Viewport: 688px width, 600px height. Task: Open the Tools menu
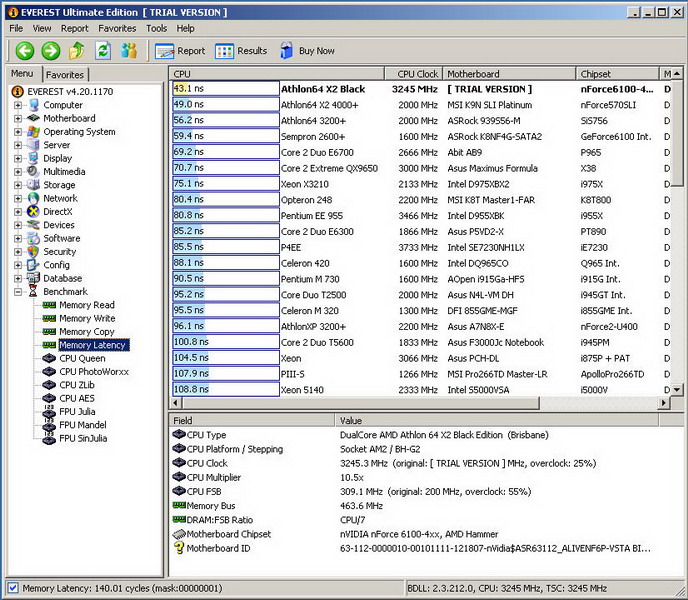pos(157,29)
